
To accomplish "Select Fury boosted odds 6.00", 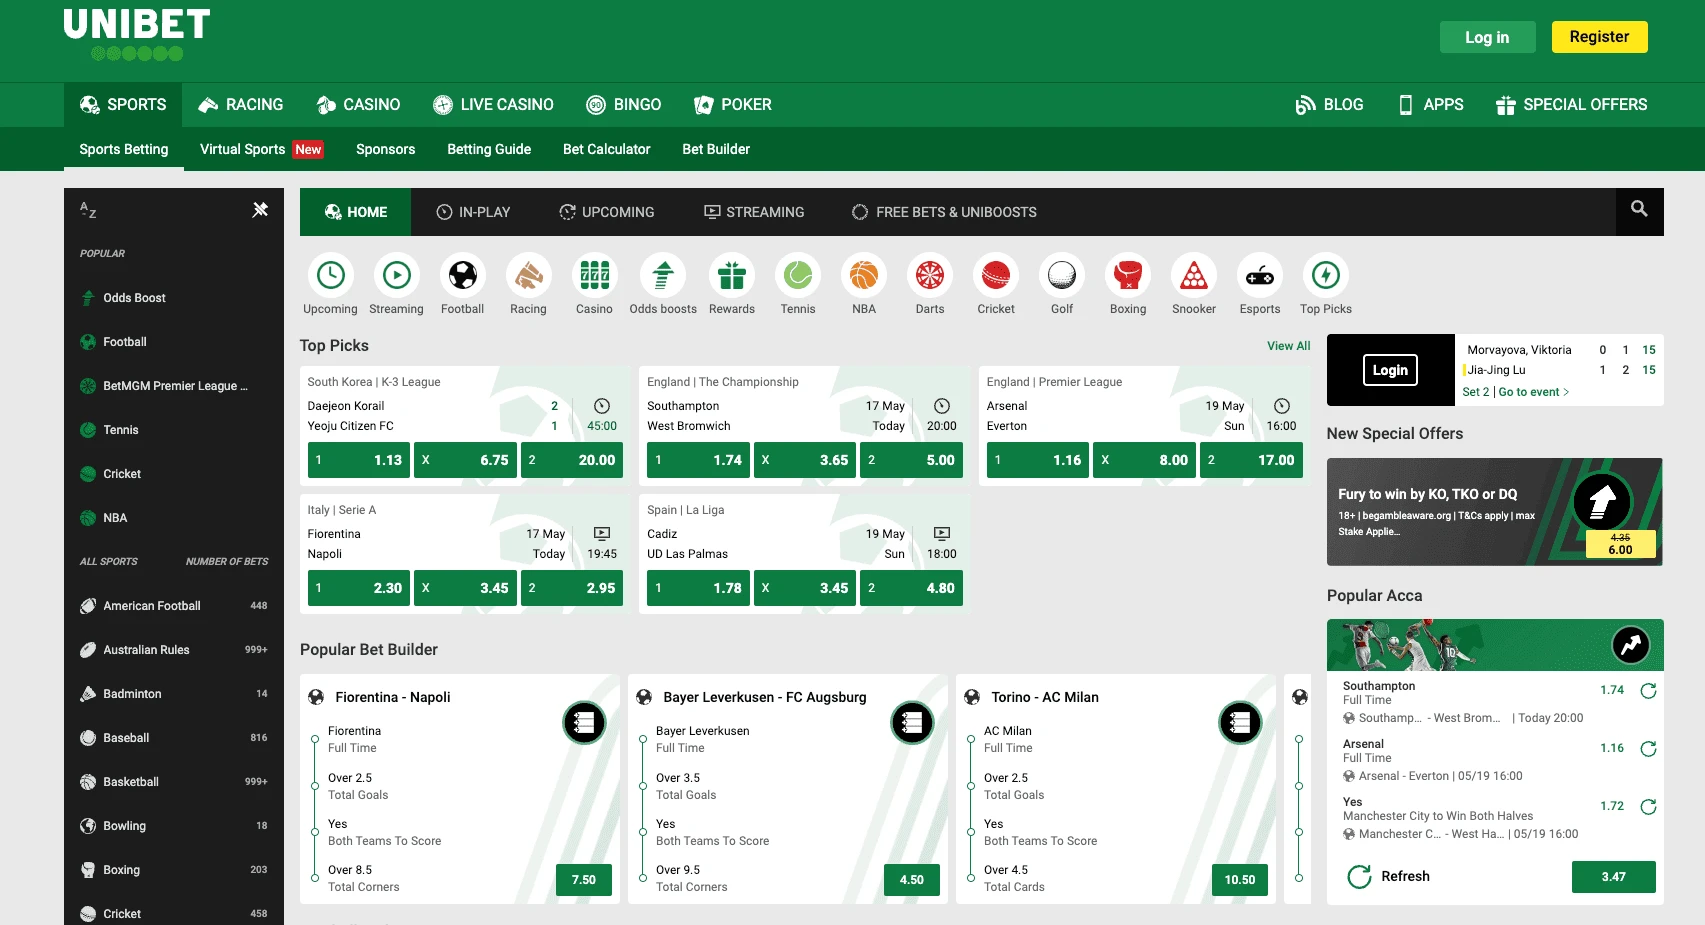I will (1620, 544).
